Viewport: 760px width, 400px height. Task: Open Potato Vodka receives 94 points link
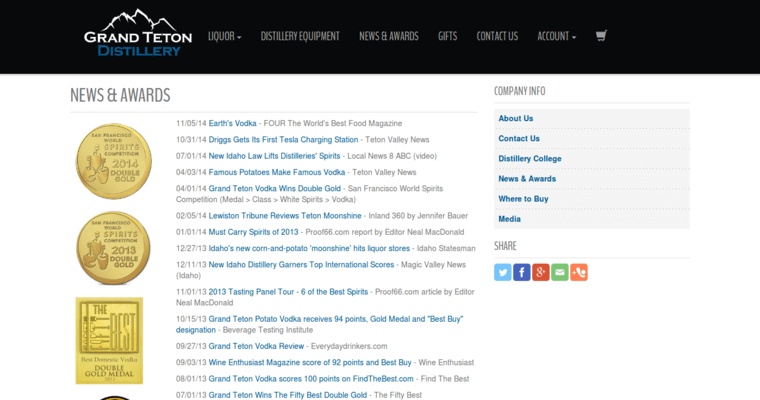(x=320, y=324)
